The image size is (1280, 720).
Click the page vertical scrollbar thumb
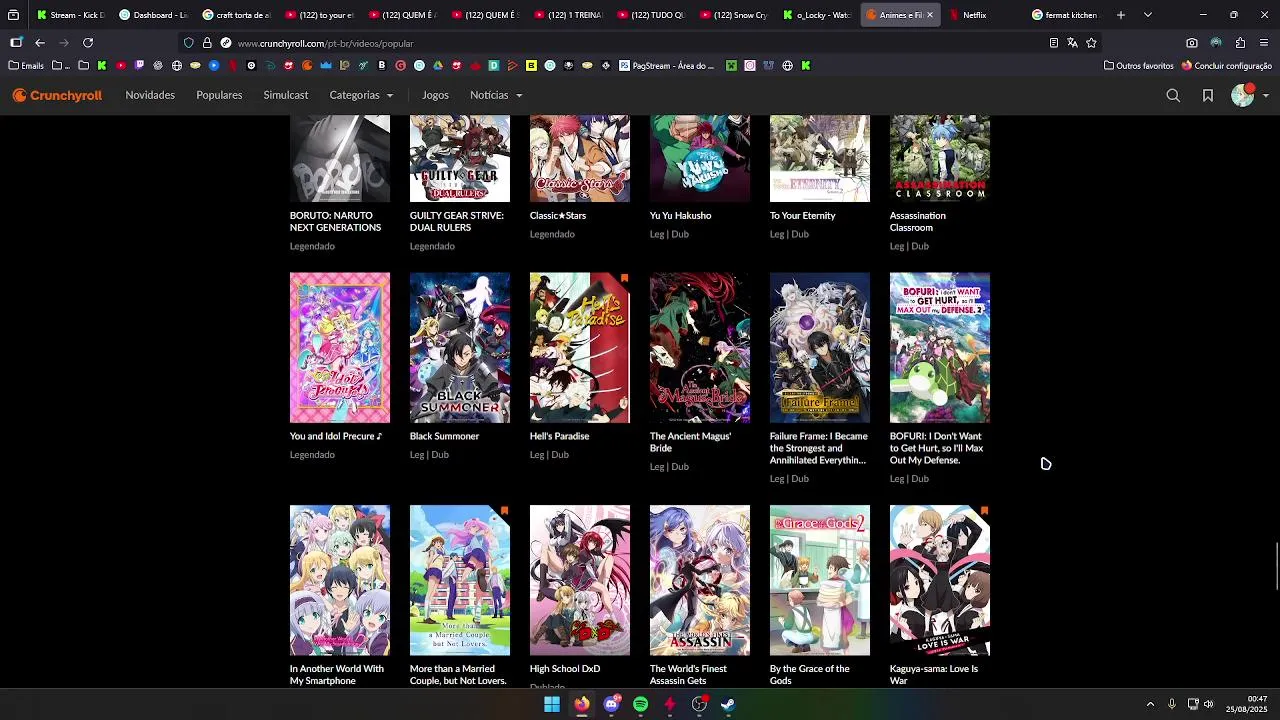click(1276, 567)
